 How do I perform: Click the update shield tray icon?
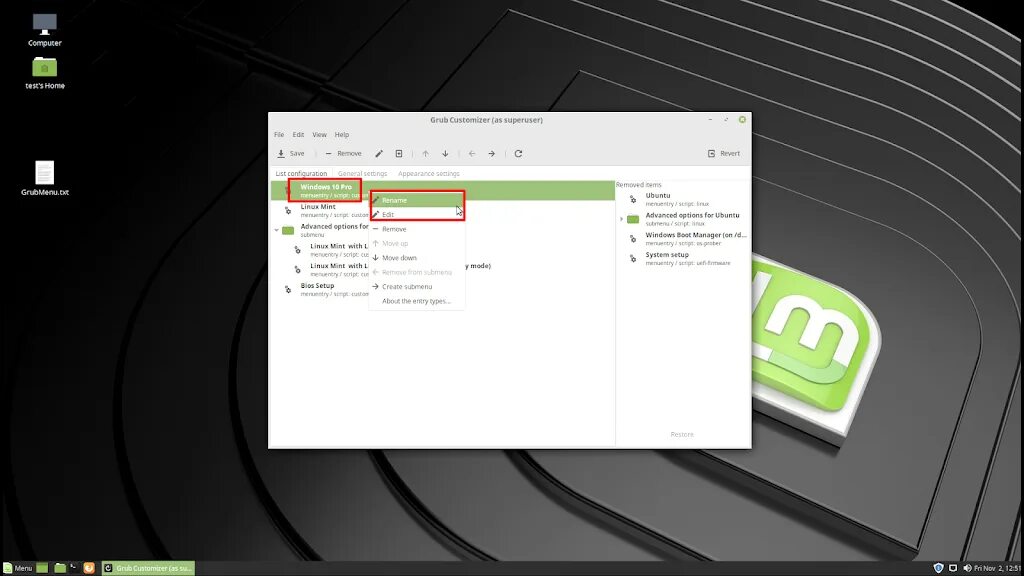pos(938,568)
